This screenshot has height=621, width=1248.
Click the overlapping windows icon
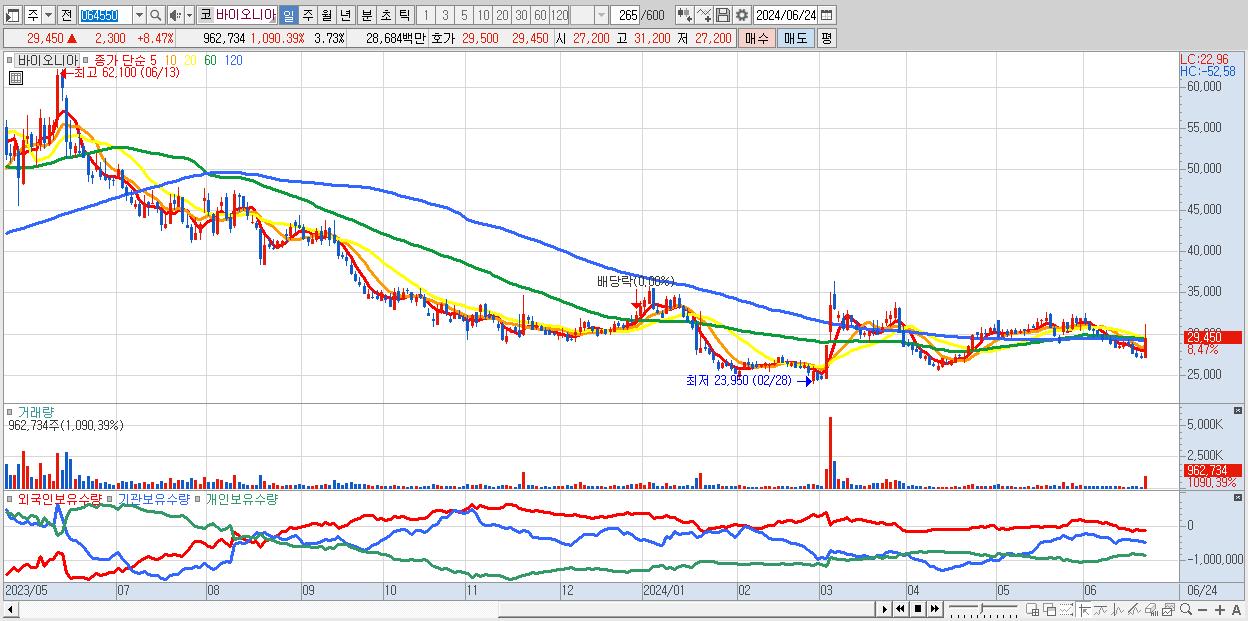point(1049,610)
